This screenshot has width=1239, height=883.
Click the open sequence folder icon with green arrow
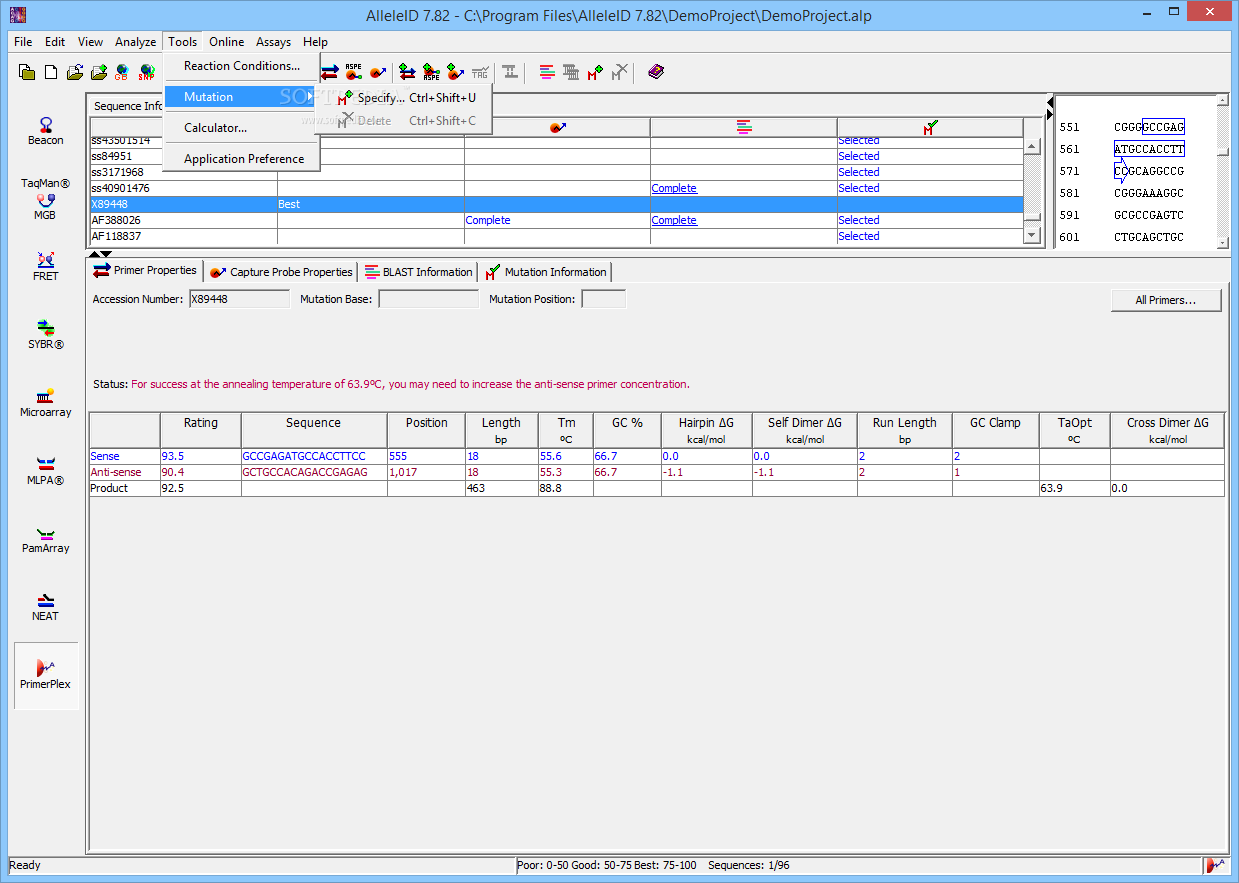click(99, 72)
